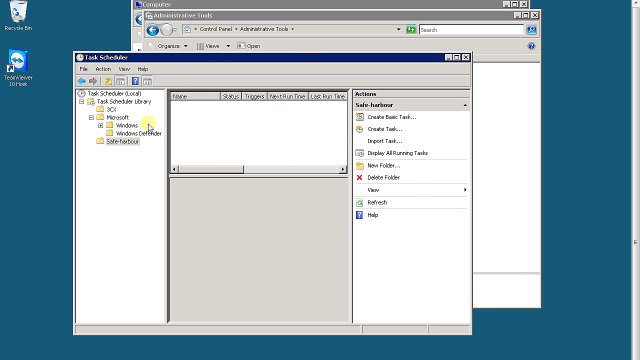
Task: Expand the Windows folder node
Action: 100,126
